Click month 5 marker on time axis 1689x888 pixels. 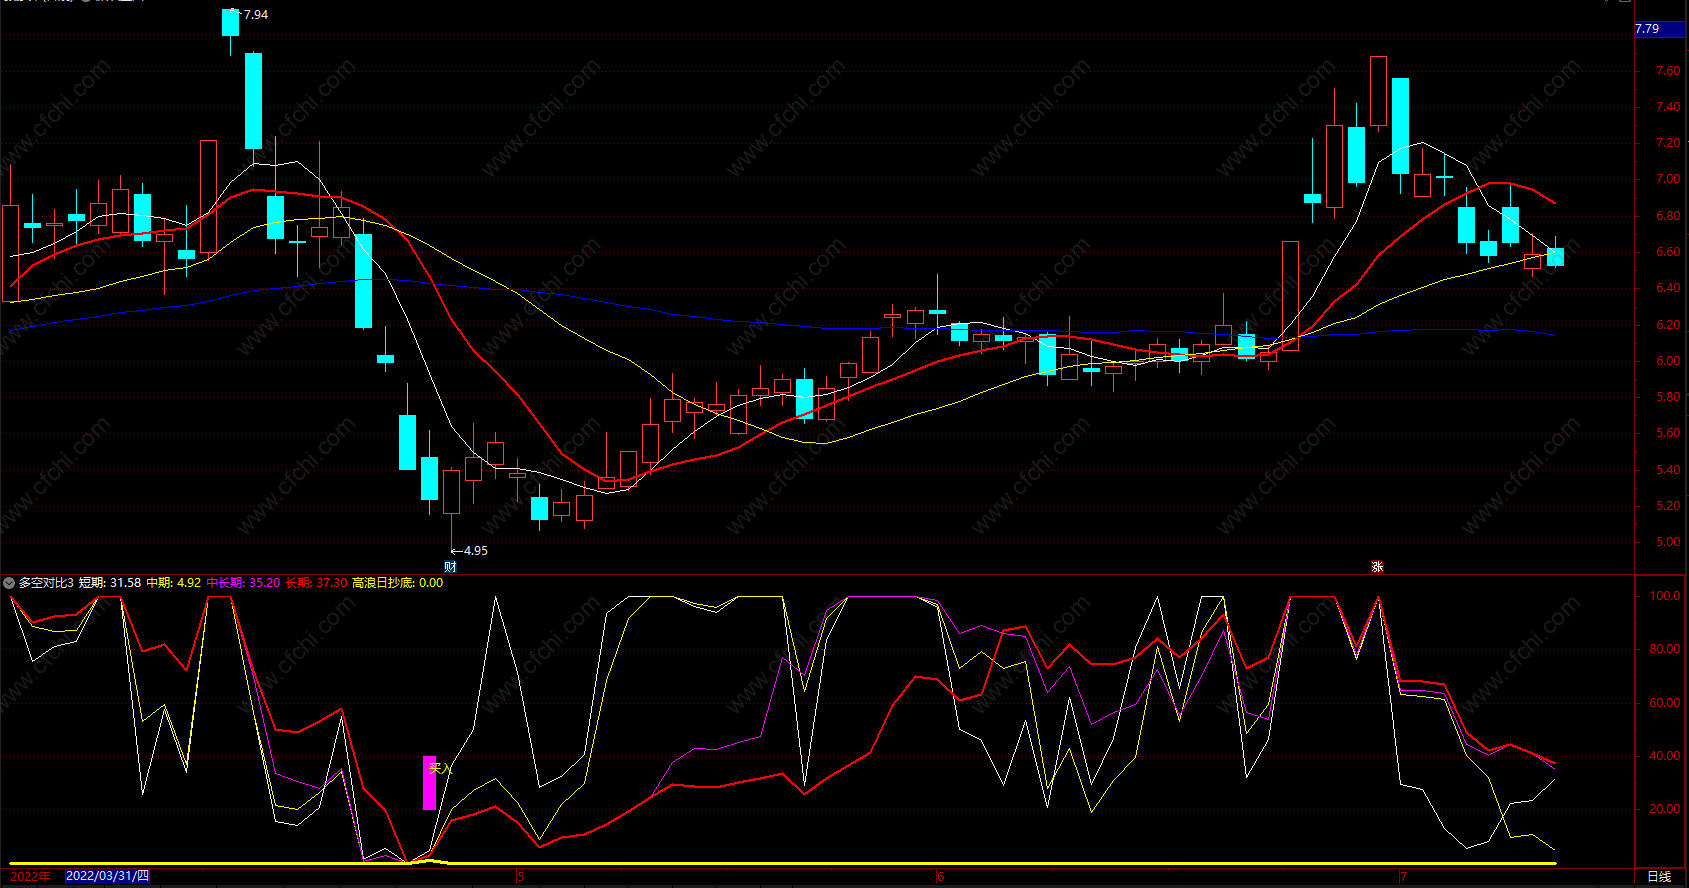coord(520,877)
